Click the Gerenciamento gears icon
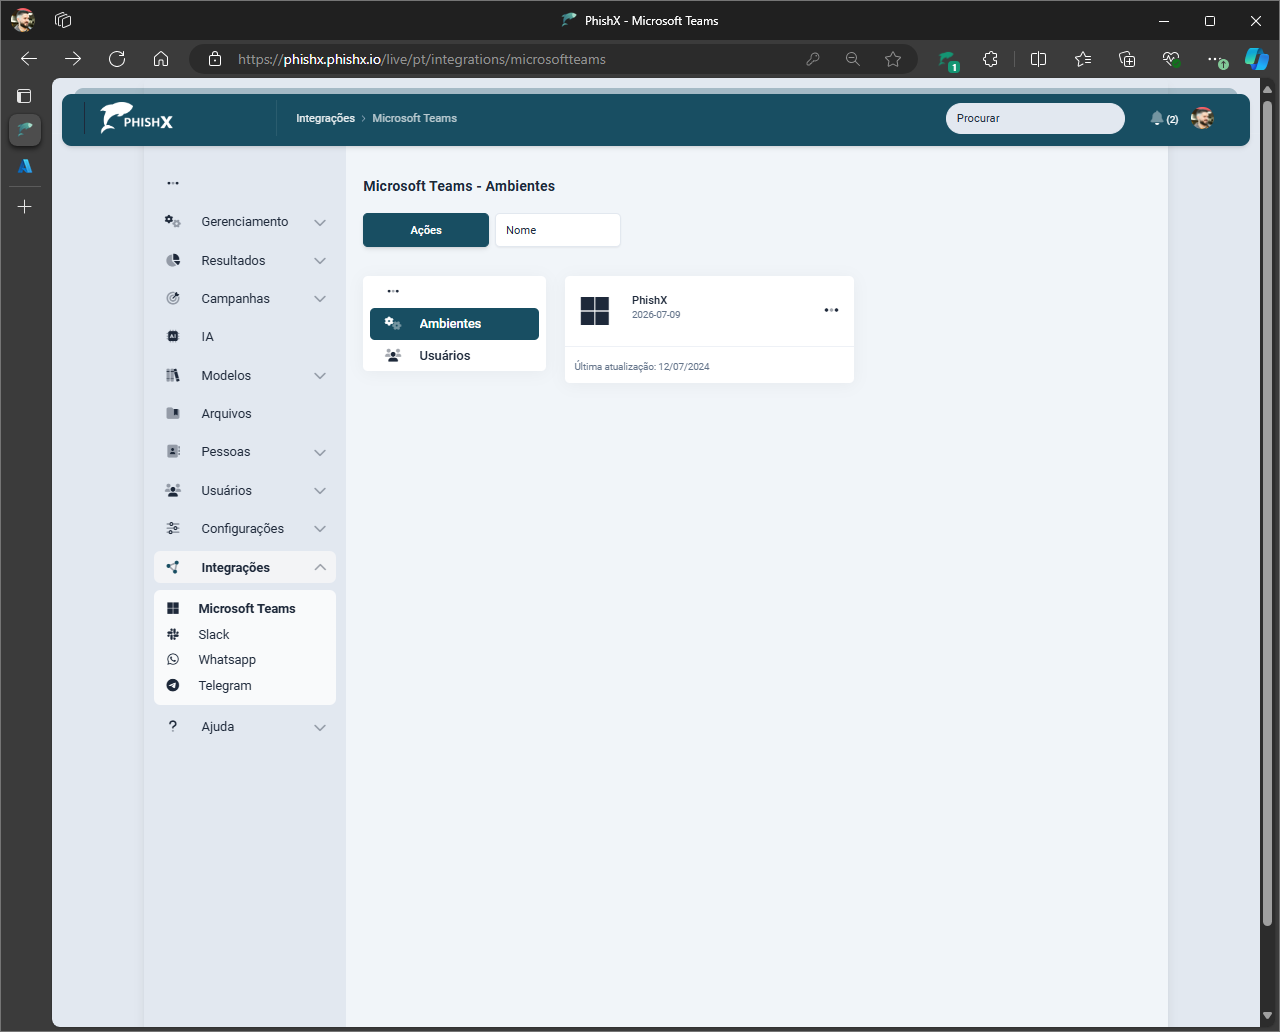Image resolution: width=1280 pixels, height=1032 pixels. [x=173, y=222]
